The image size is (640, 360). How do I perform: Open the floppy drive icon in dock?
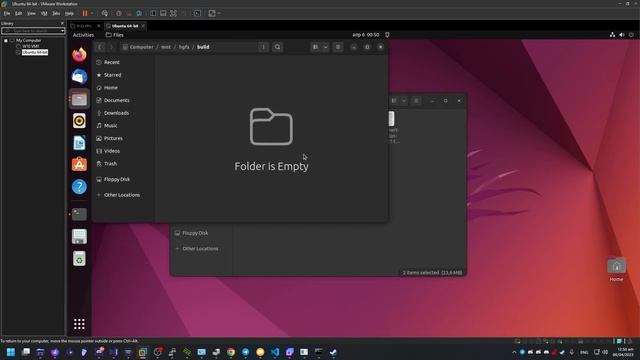click(79, 236)
